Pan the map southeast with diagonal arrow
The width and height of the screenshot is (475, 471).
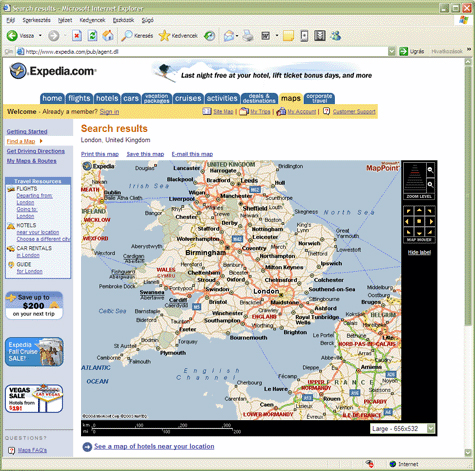[430, 232]
